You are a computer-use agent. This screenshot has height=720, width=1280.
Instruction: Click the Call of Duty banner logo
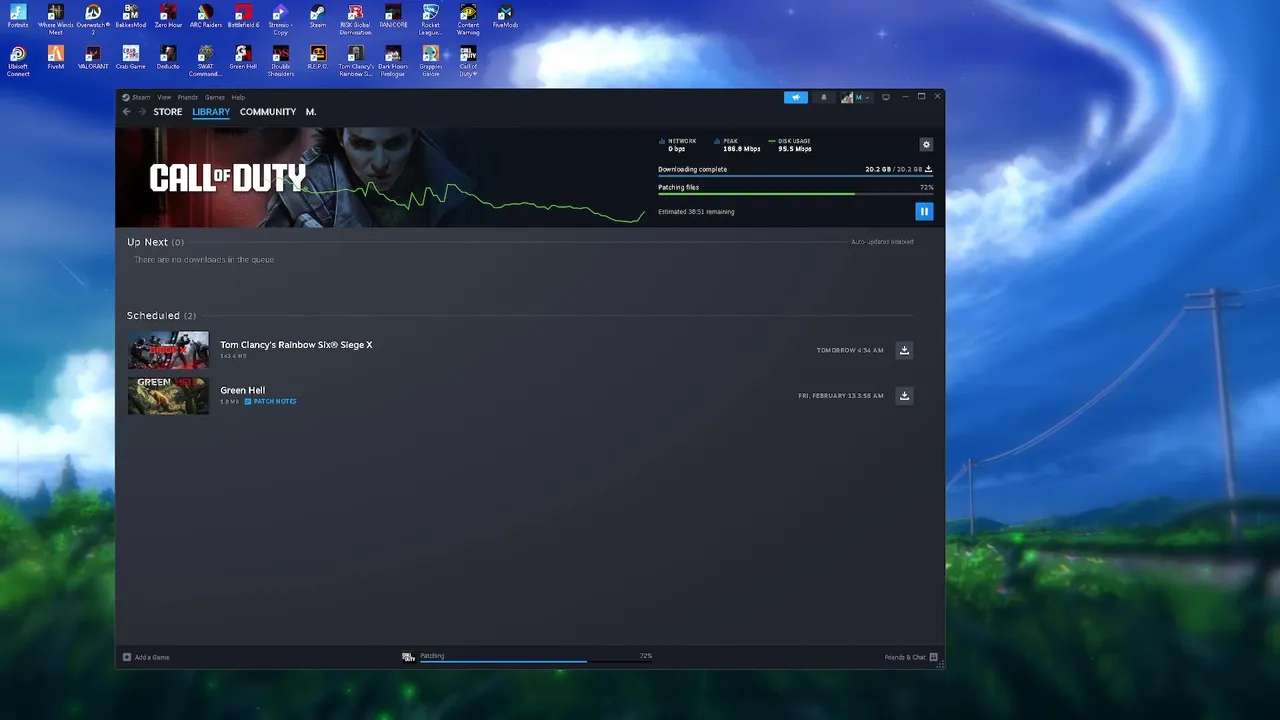pos(228,178)
